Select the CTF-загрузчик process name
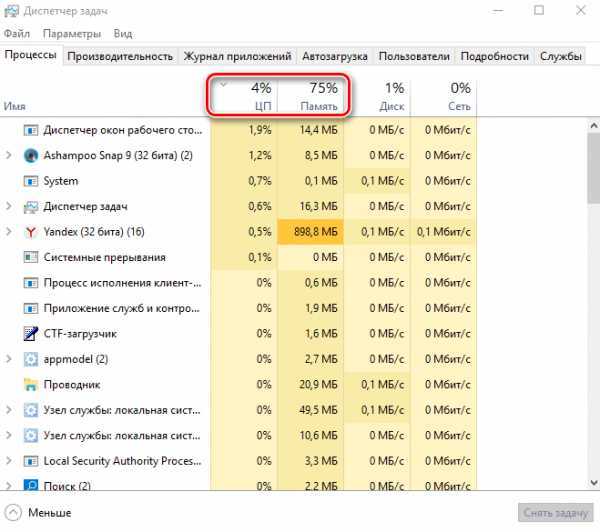Screen dimensions: 600x532 pos(80,334)
